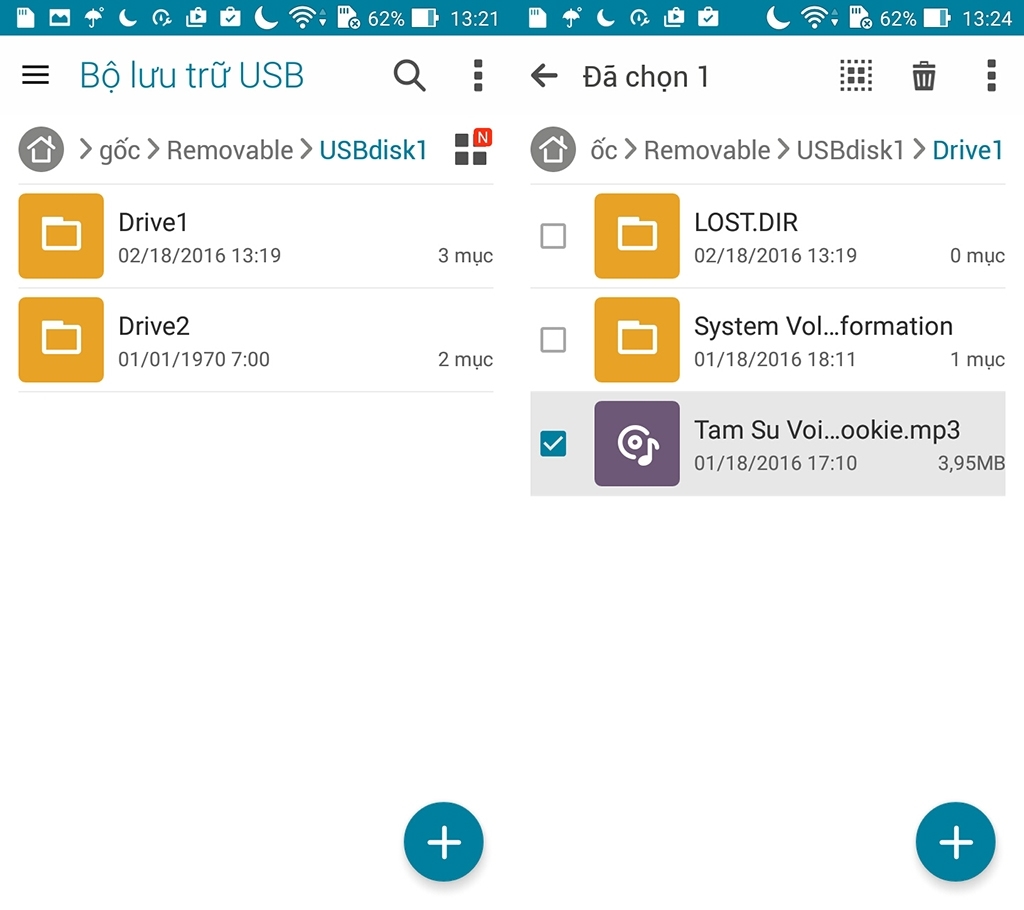This screenshot has height=910, width=1024.
Task: Tap the add button on right screen
Action: point(955,841)
